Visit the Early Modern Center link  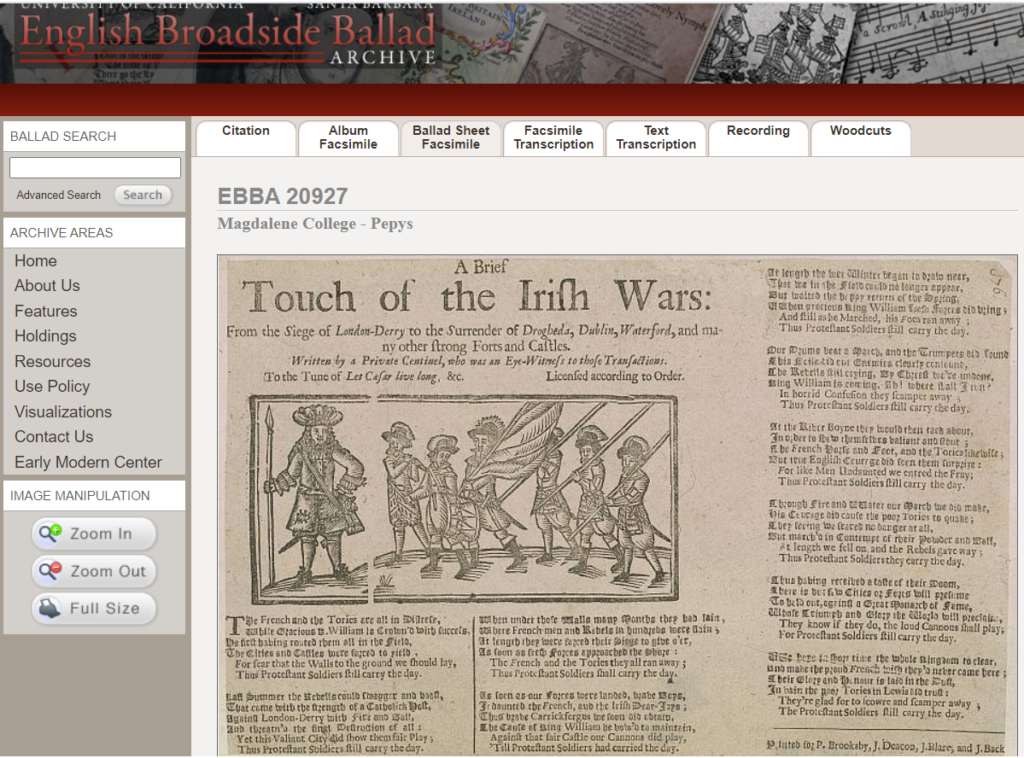pos(88,462)
